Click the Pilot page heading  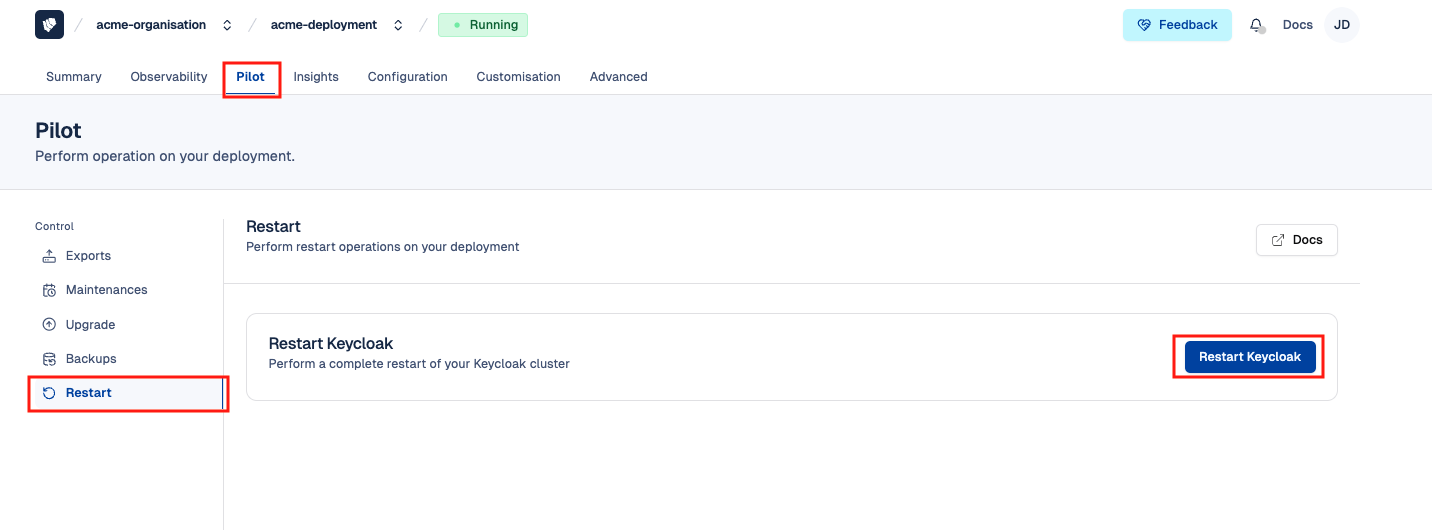58,131
